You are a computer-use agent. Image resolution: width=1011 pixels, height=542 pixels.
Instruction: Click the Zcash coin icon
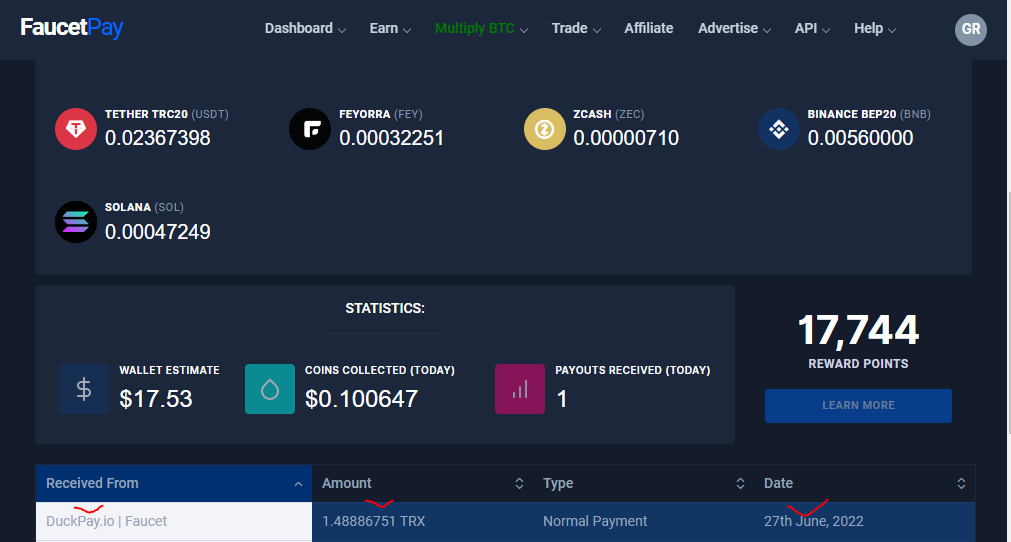click(x=545, y=129)
